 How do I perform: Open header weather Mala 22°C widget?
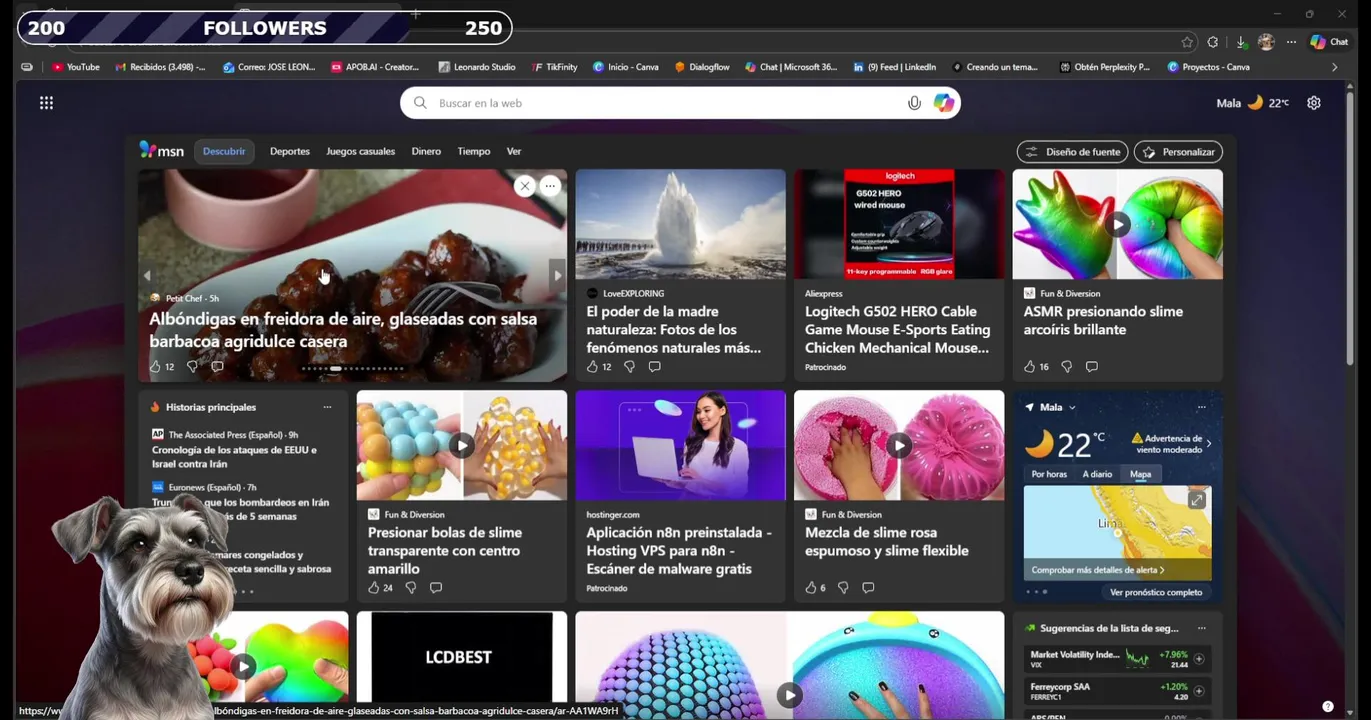point(1252,103)
